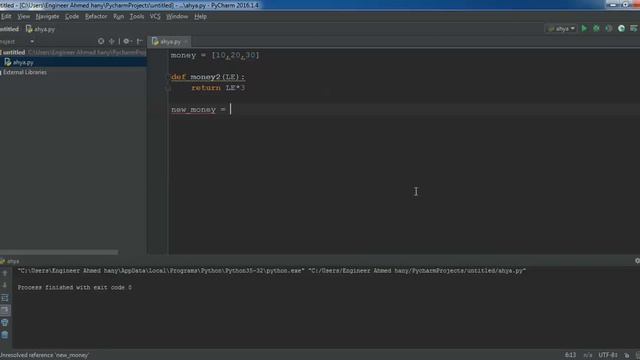Click the code line 'money = [10,20,30]'
Viewport: 640px width, 360px height.
(215, 55)
